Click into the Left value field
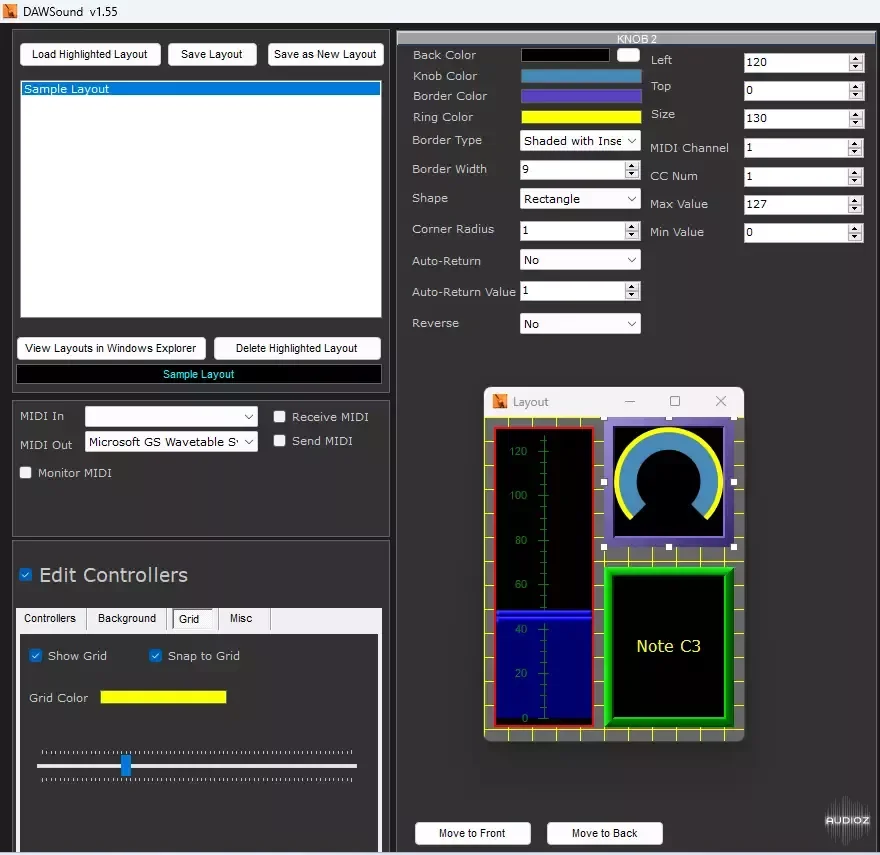Viewport: 880px width, 855px height. [x=796, y=62]
